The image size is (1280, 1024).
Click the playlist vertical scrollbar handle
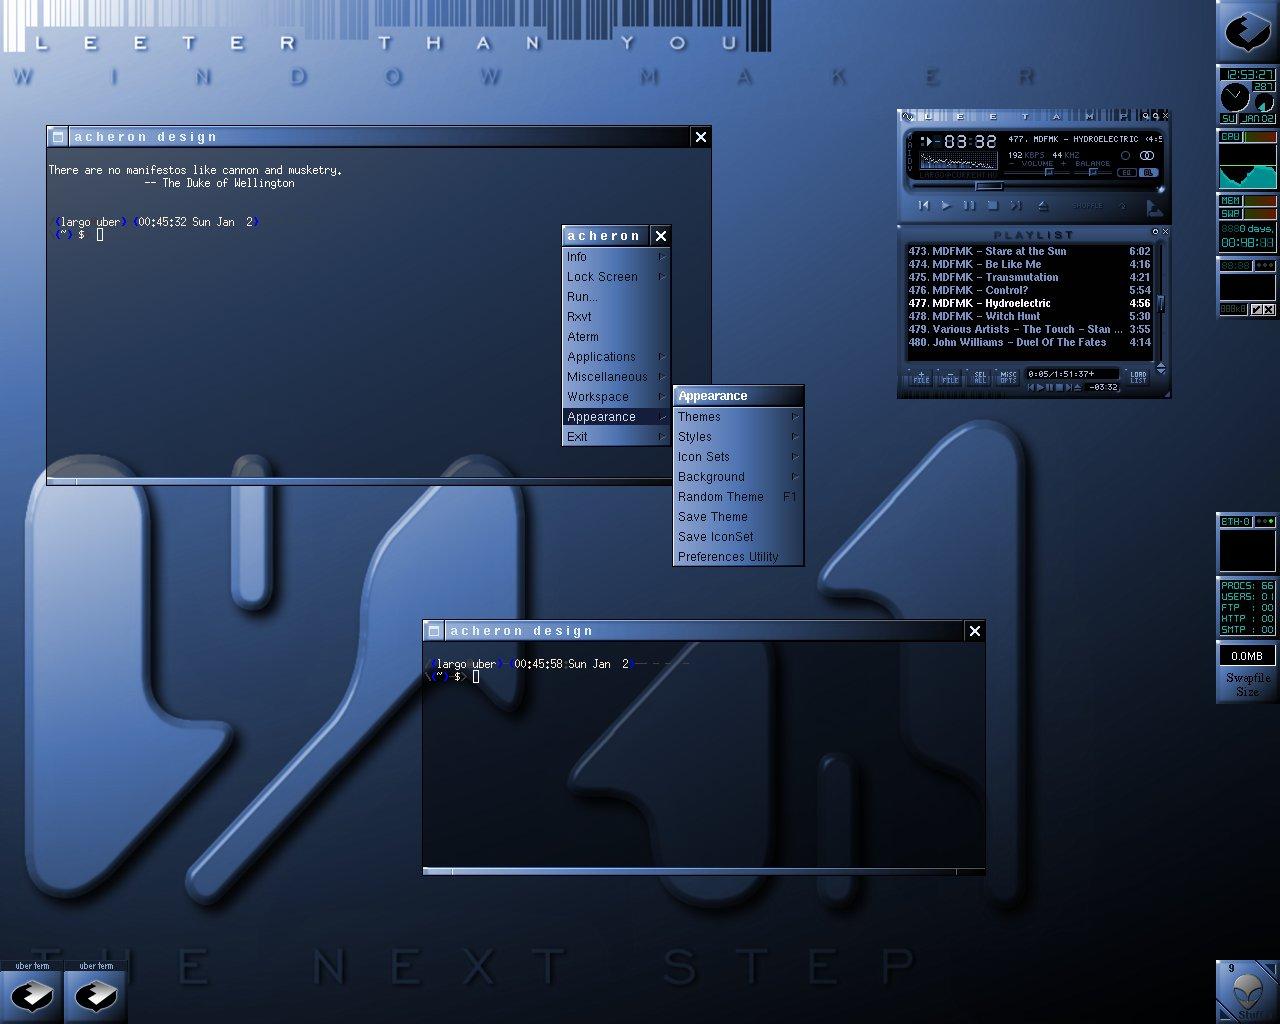(1161, 303)
